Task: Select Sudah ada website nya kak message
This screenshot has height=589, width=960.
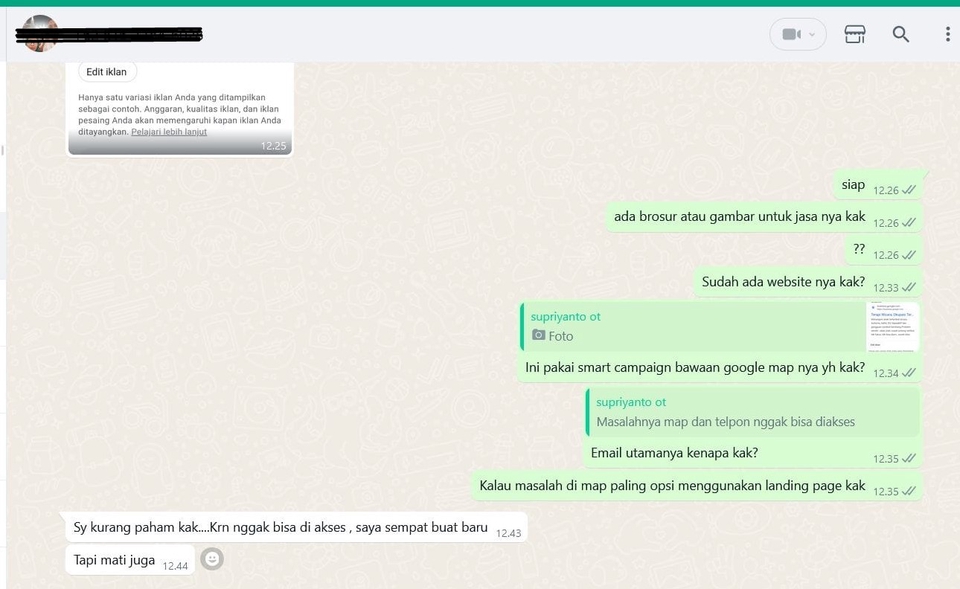Action: 808,282
